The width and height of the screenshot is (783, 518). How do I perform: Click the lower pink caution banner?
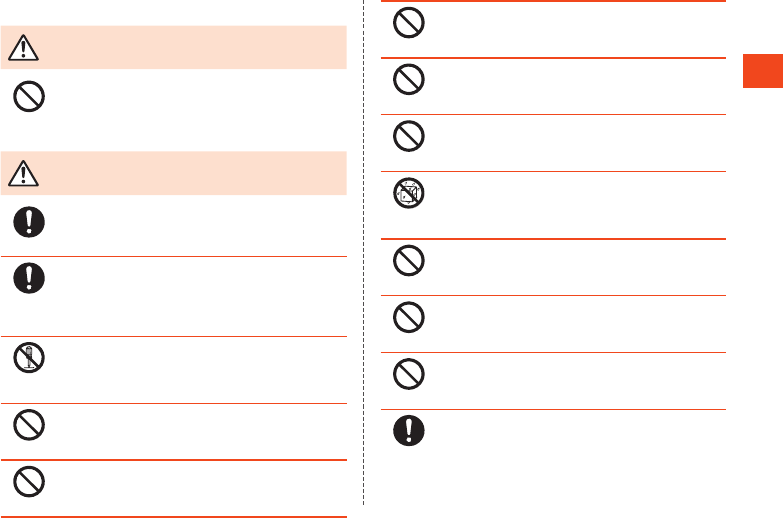(173, 173)
